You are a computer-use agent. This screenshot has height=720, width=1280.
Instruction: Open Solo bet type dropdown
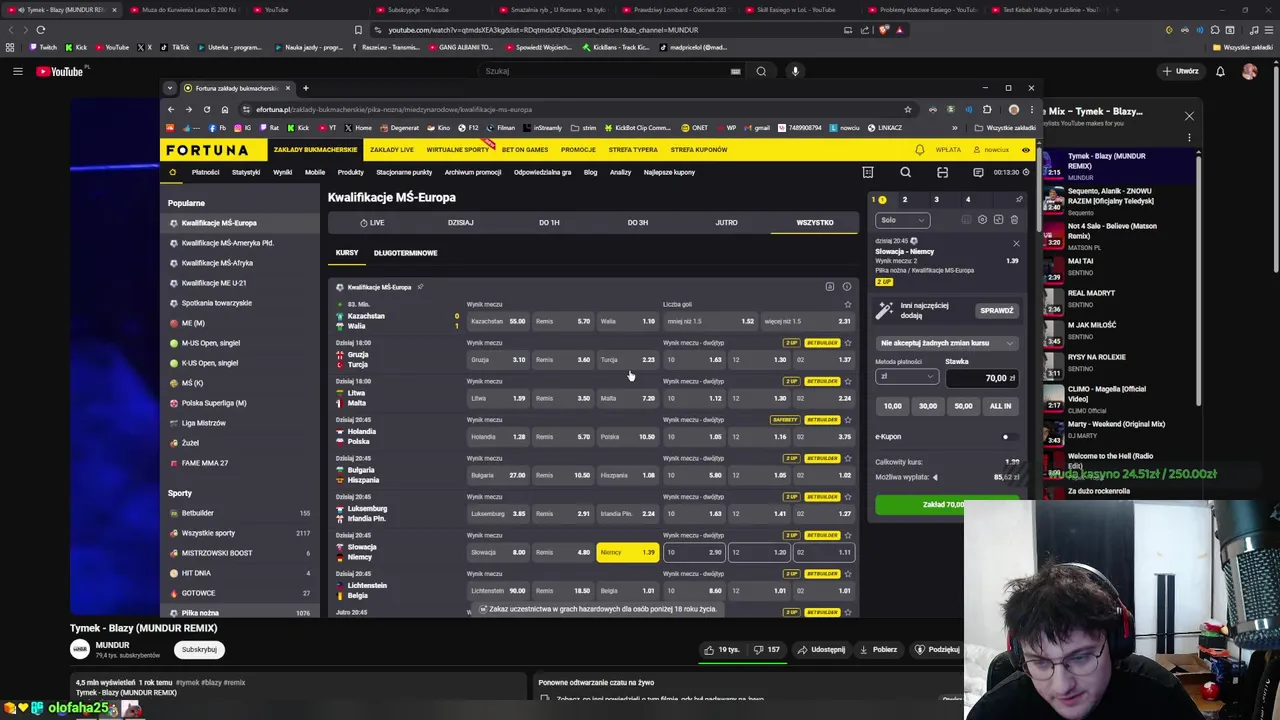[902, 220]
